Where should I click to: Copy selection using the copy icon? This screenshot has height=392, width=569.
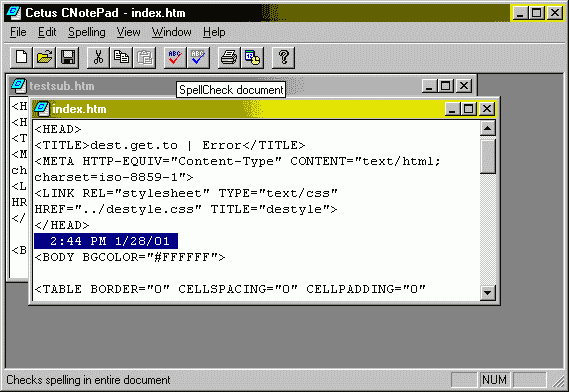[x=121, y=57]
